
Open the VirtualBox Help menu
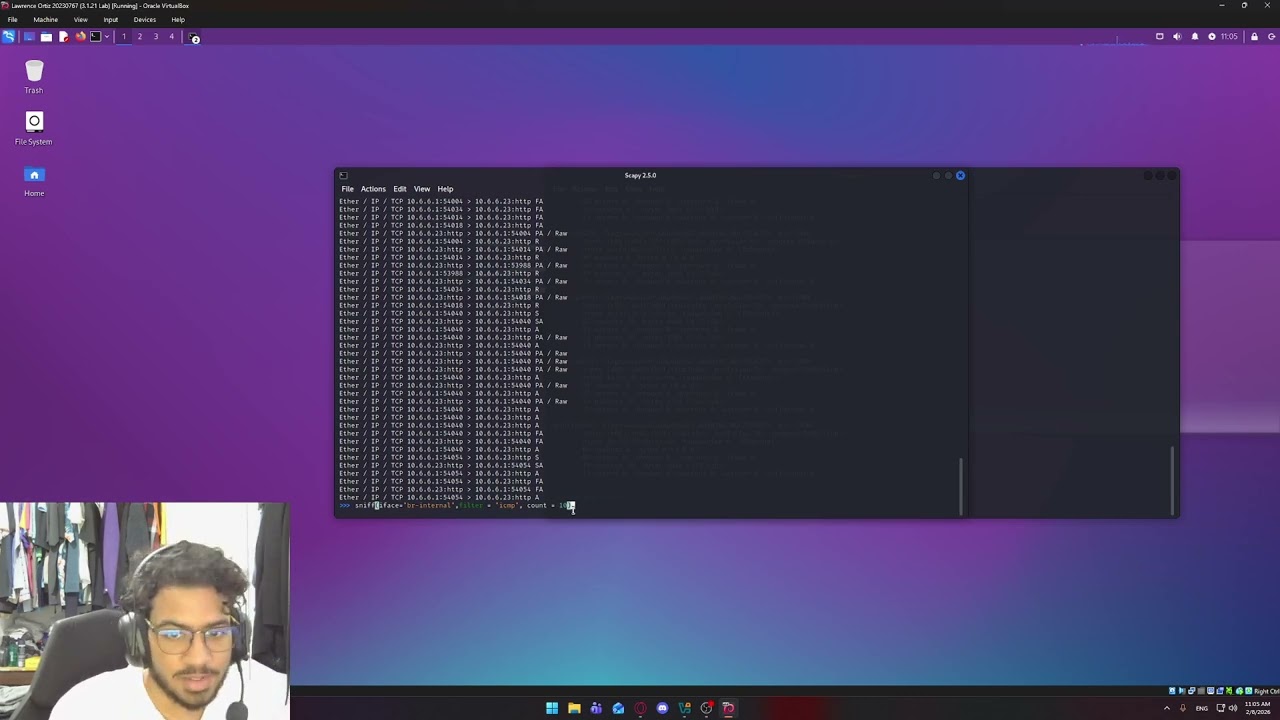pyautogui.click(x=178, y=20)
